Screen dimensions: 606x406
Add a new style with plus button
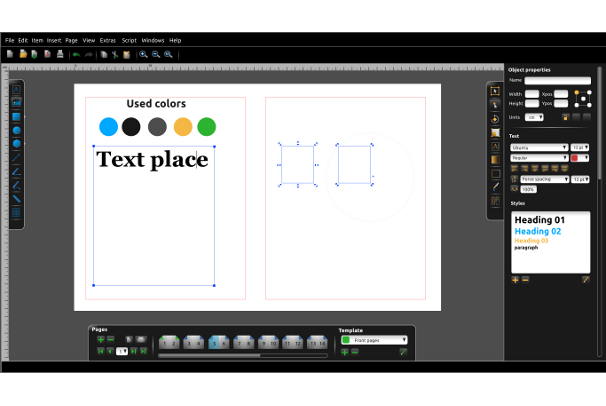pos(515,280)
